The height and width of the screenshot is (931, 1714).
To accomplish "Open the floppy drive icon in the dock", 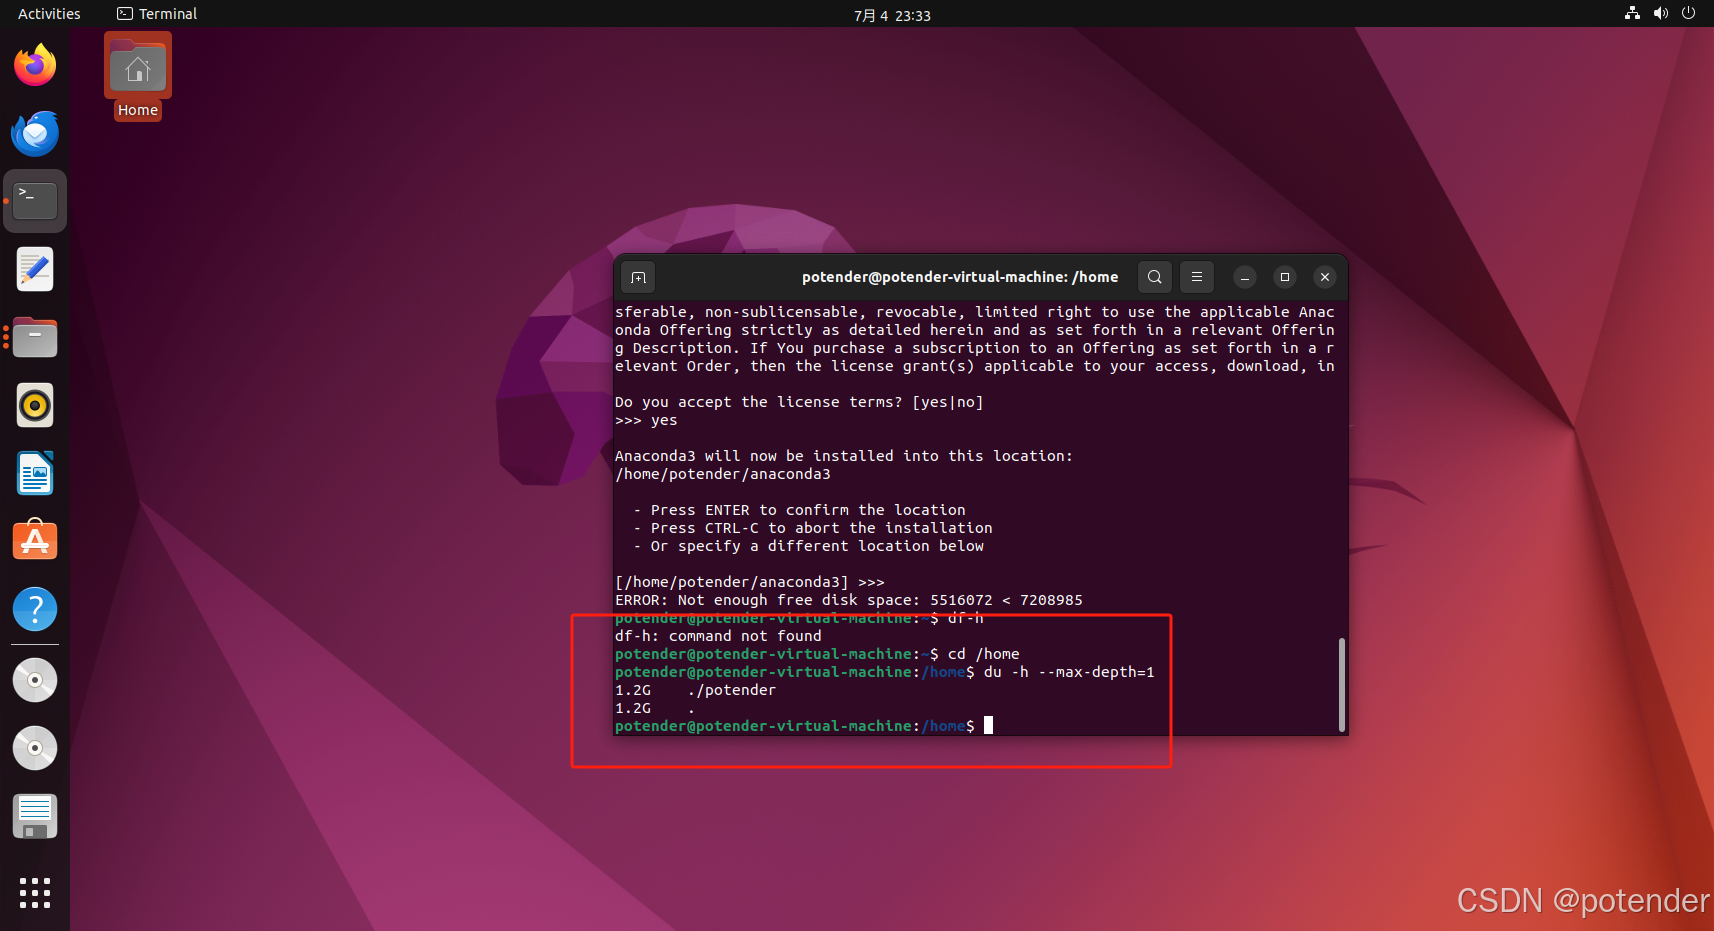I will coord(35,816).
